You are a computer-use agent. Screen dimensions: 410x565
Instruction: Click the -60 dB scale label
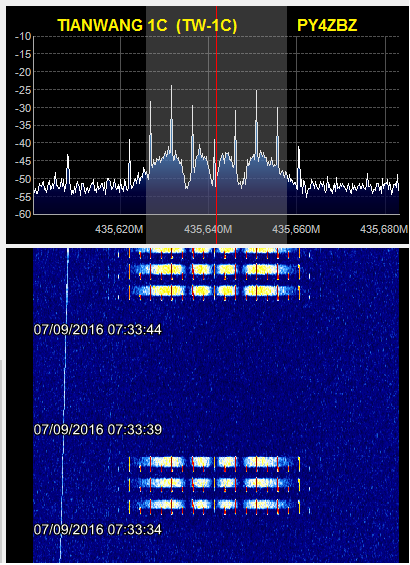[23, 214]
